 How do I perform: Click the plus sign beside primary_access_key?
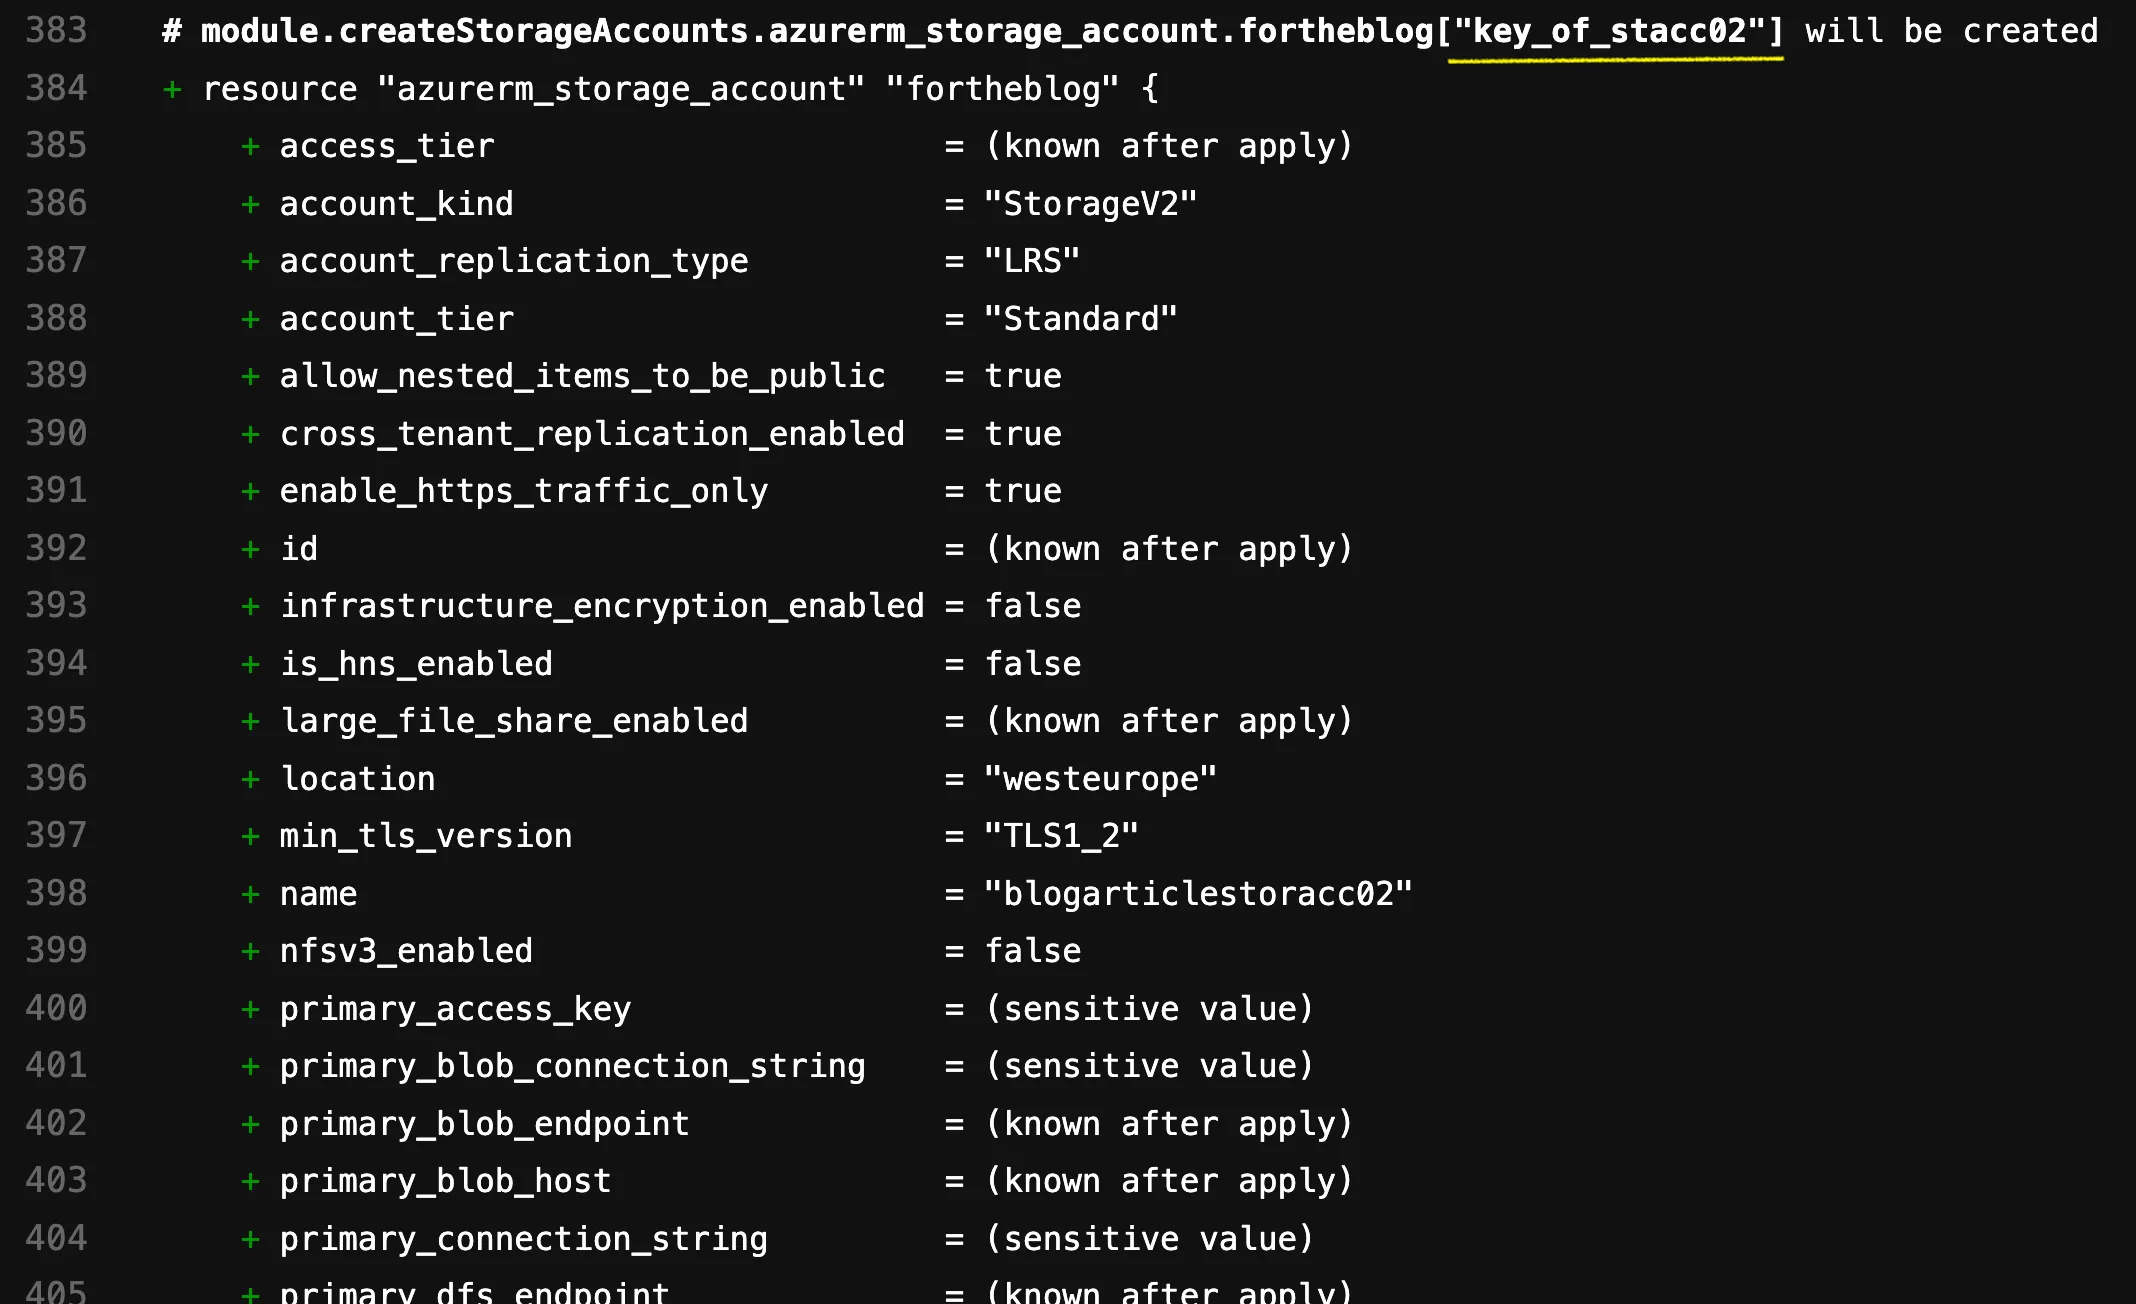tap(250, 1010)
